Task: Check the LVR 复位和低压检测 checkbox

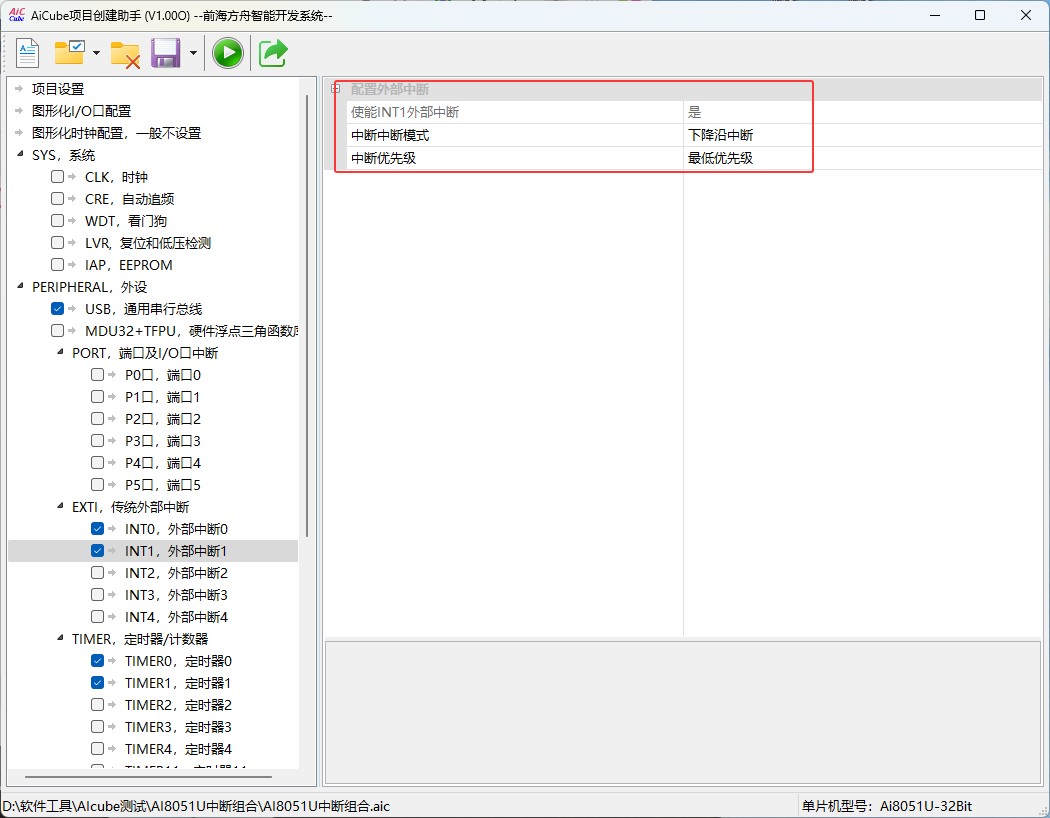Action: (58, 242)
